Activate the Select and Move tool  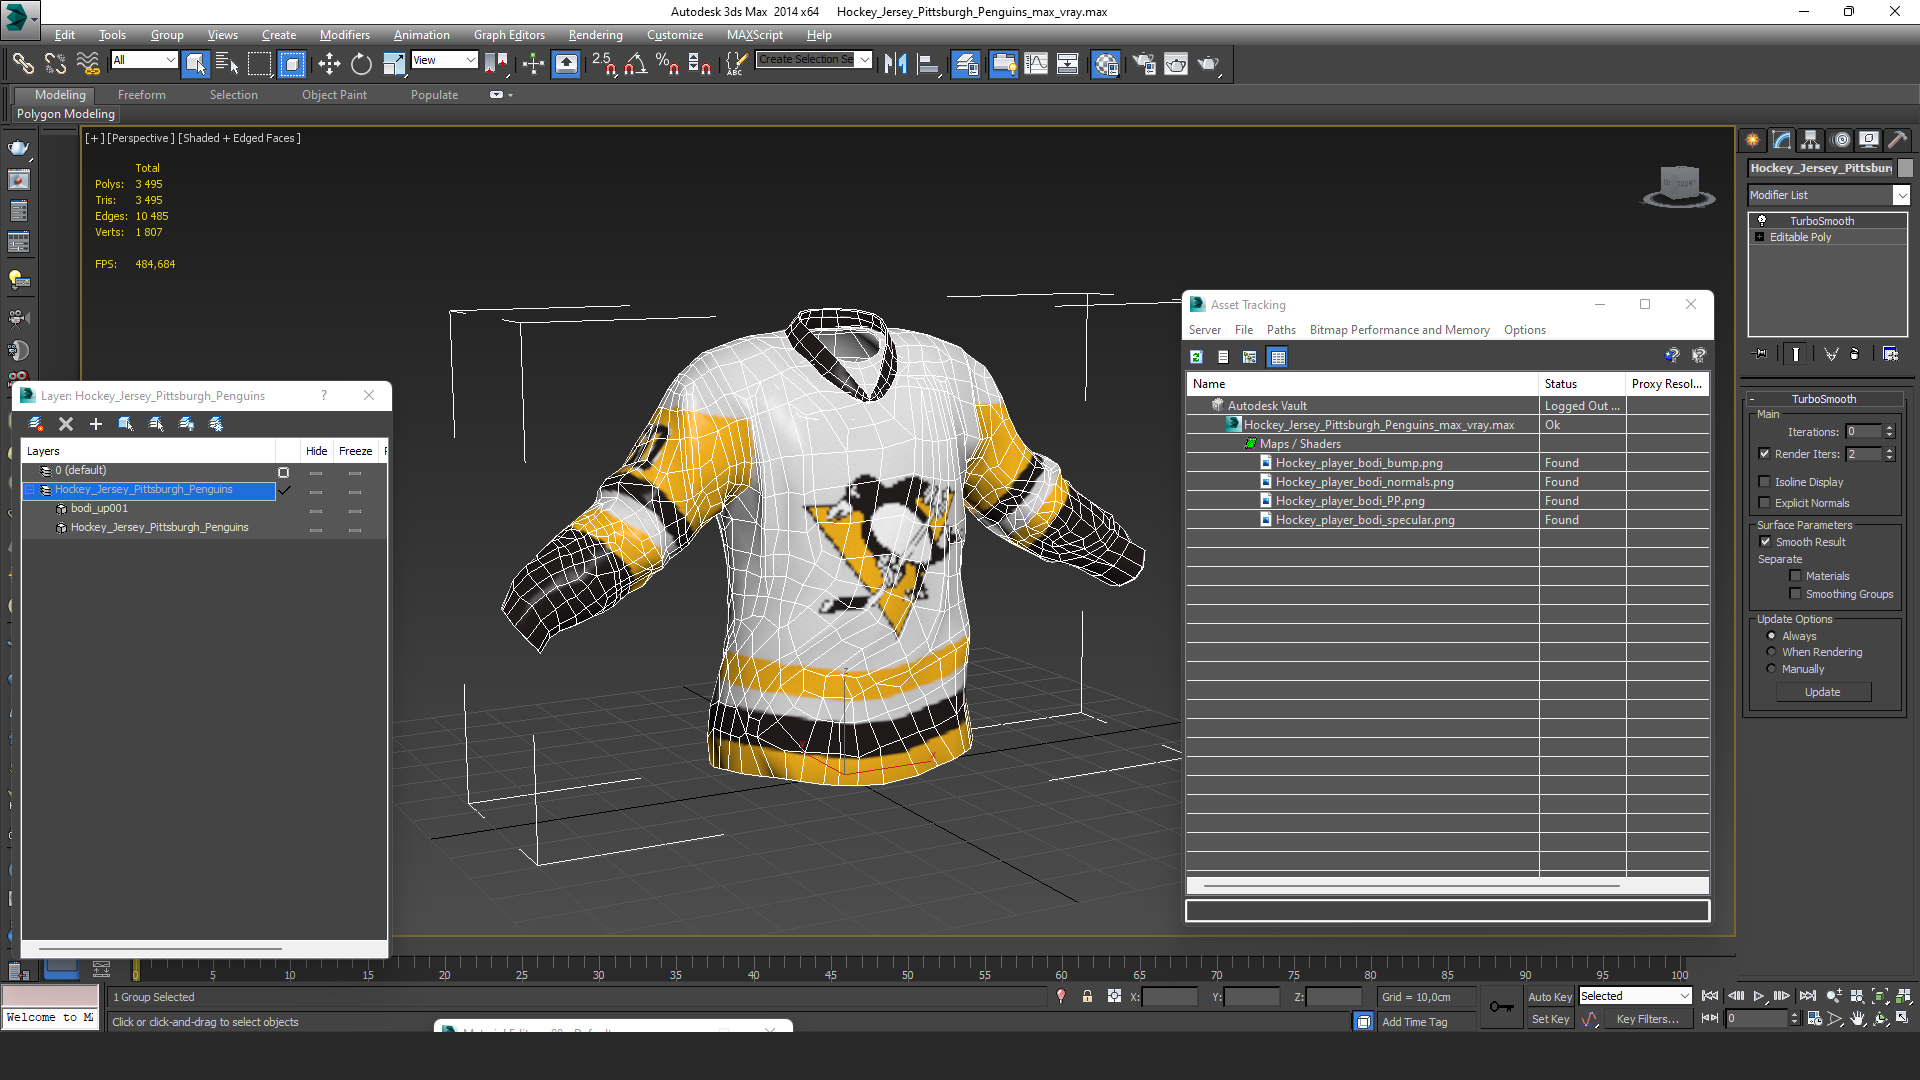(329, 64)
